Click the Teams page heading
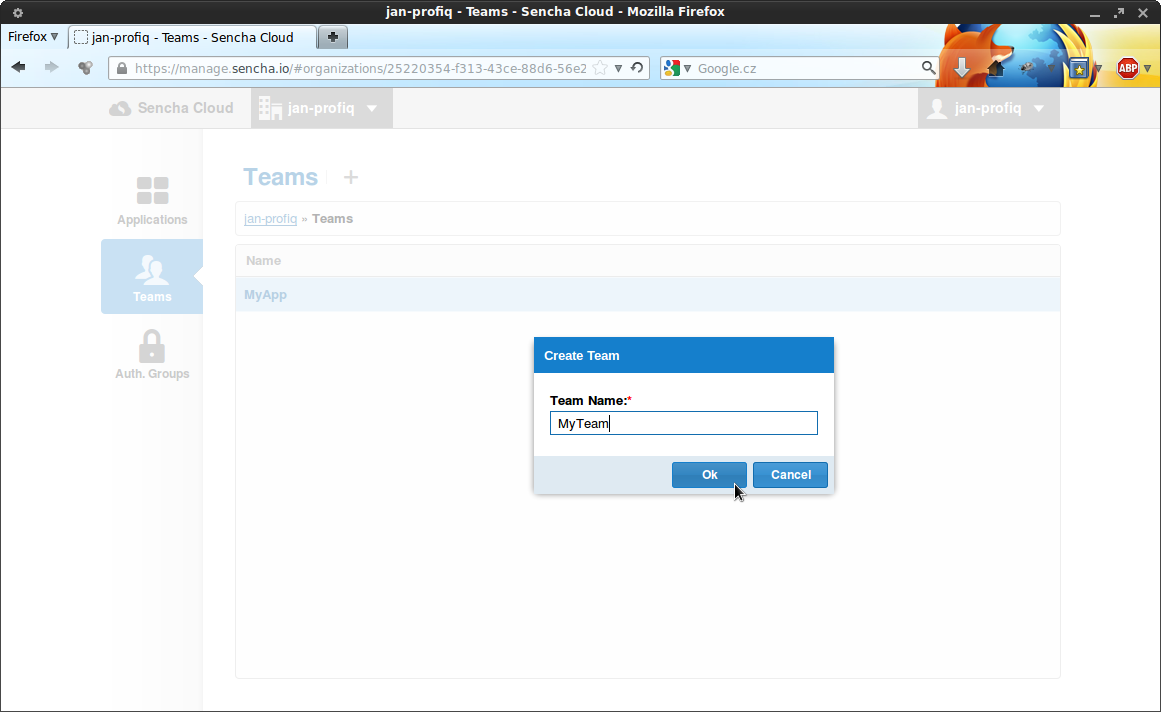Screen dimensions: 1161x712 click(x=280, y=177)
